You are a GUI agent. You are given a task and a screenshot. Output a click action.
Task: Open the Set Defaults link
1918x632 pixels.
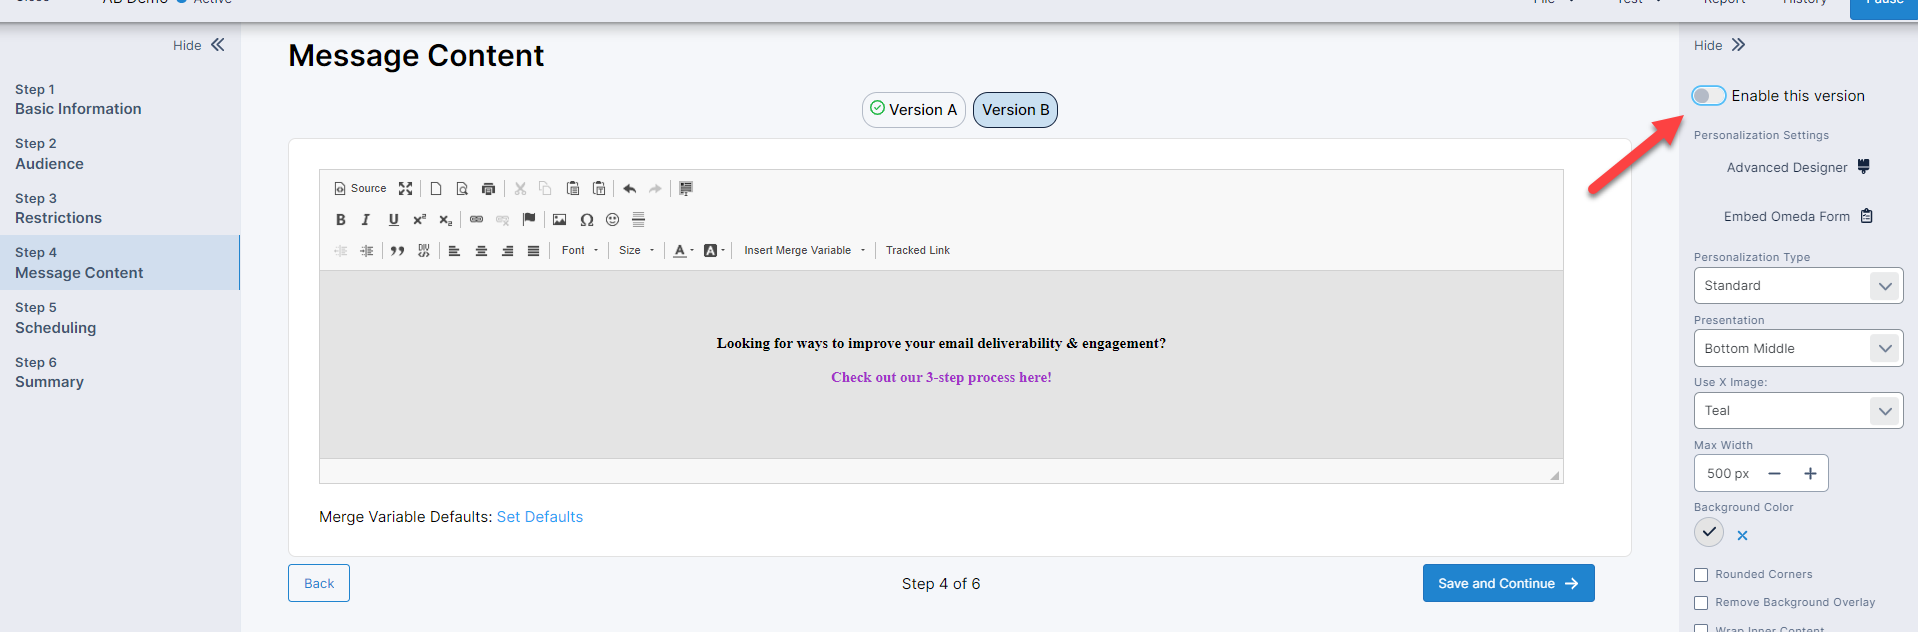pos(539,517)
